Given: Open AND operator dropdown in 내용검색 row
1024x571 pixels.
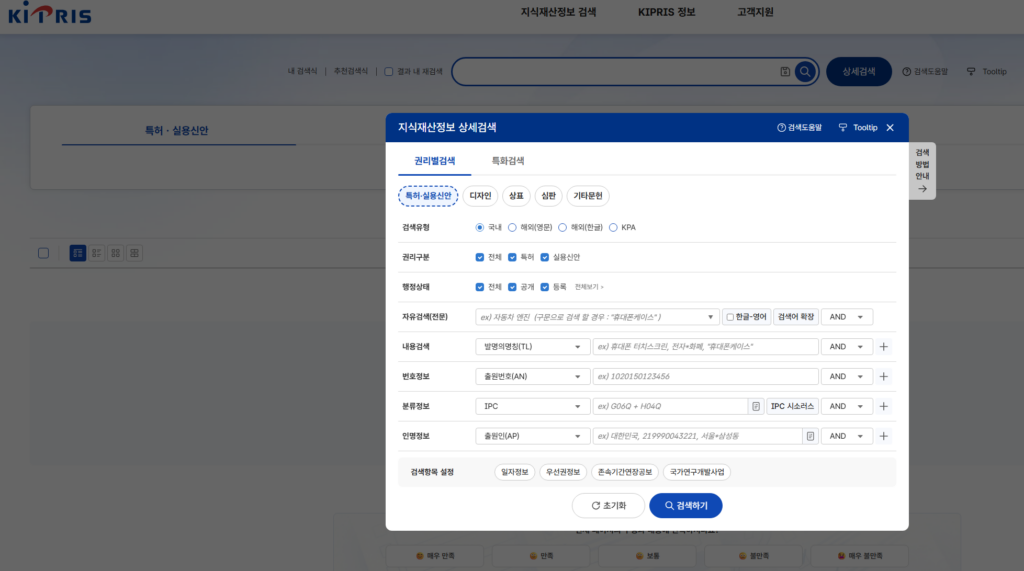Looking at the screenshot, I should [x=846, y=347].
